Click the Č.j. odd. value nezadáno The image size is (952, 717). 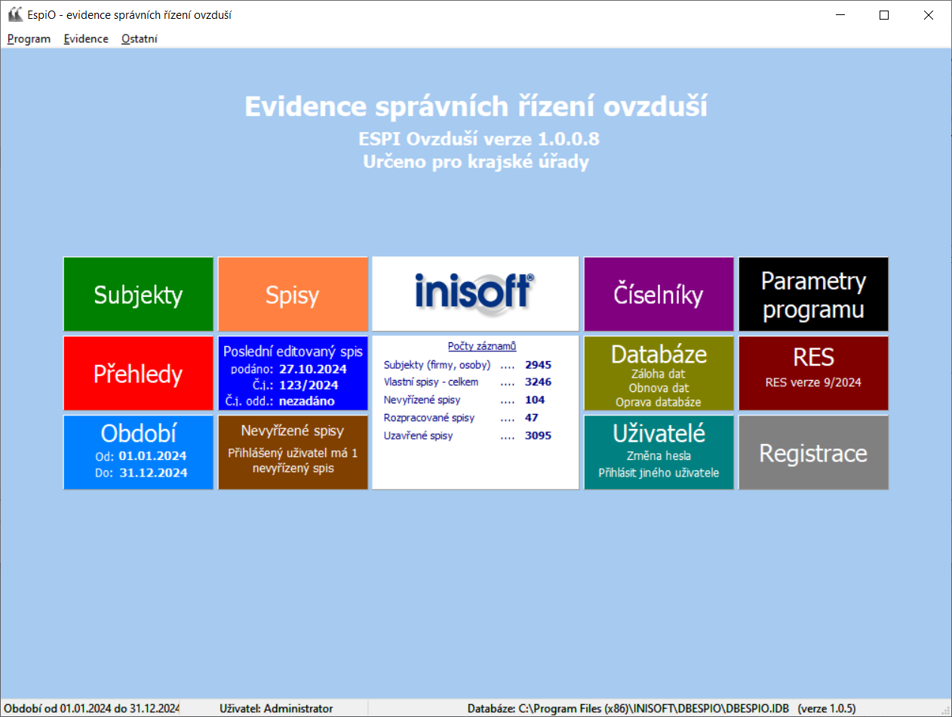[307, 401]
